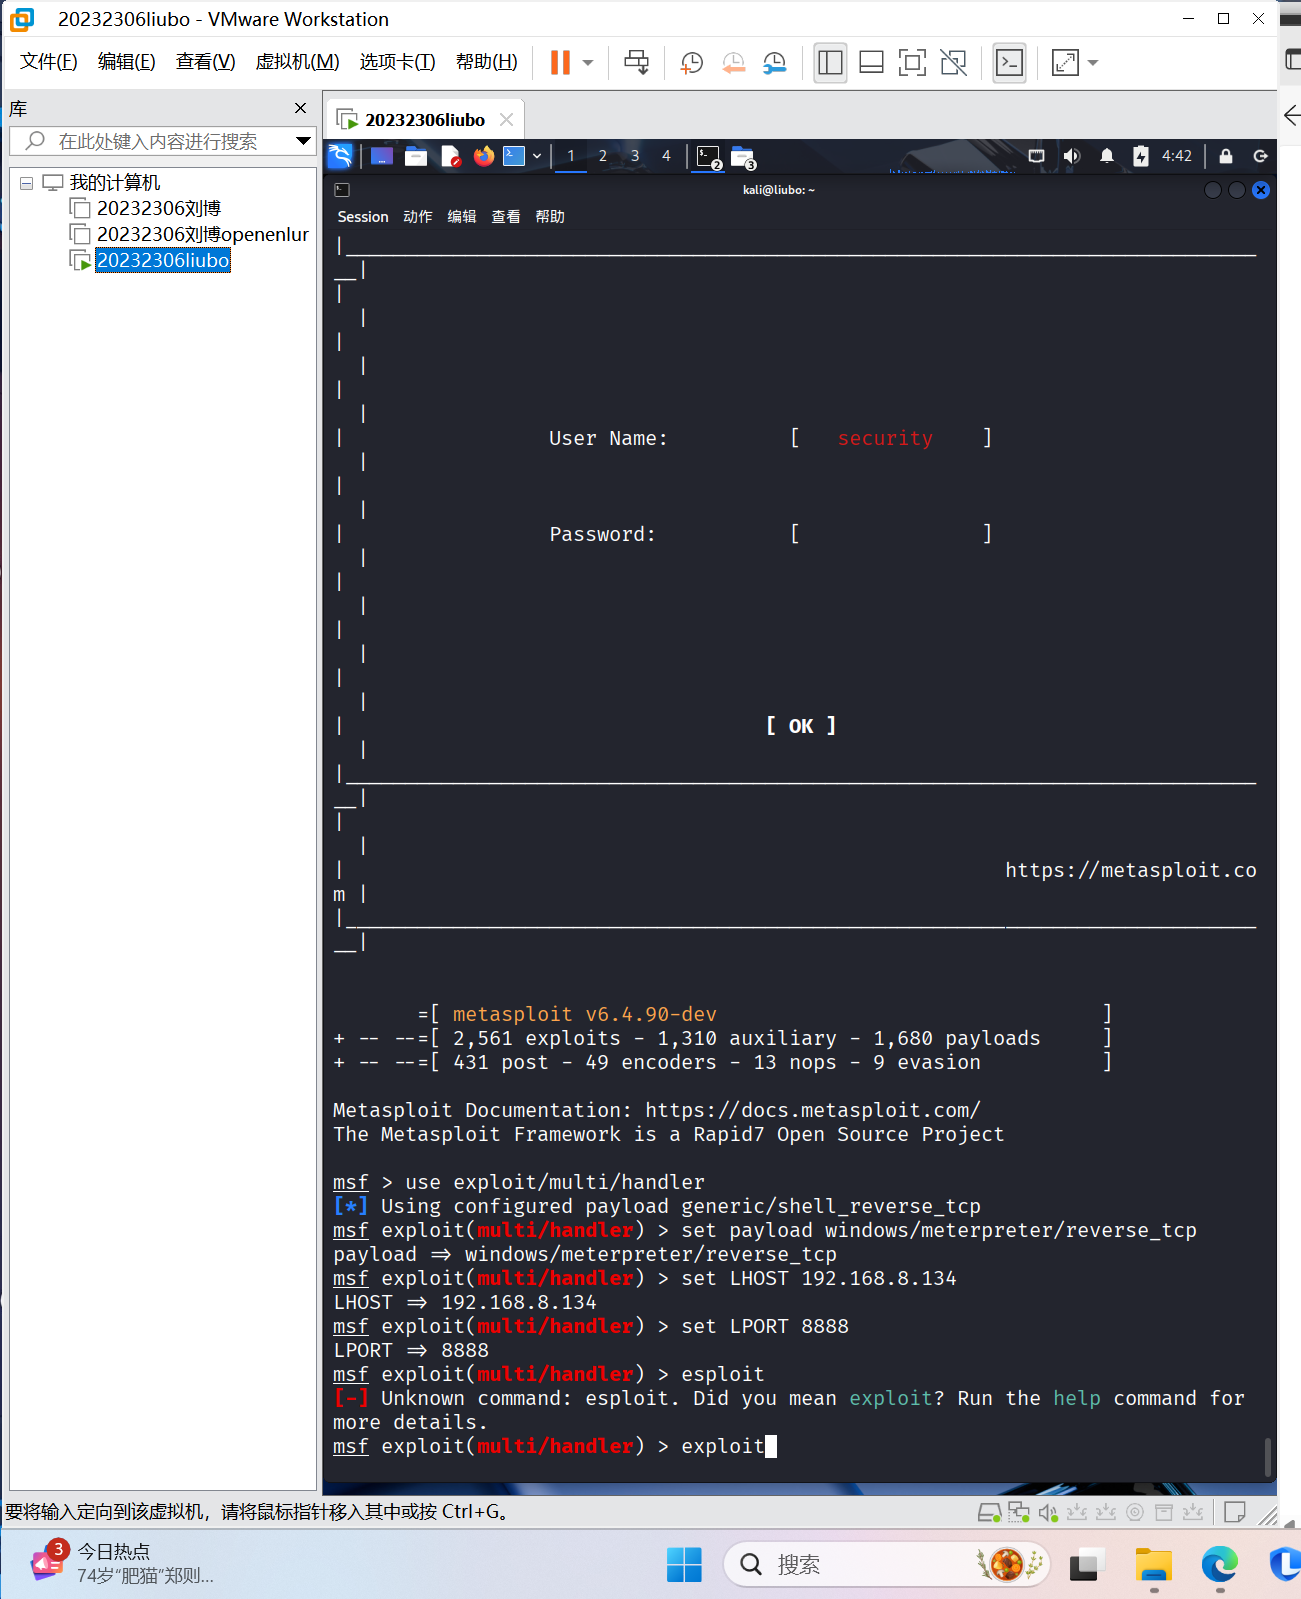
Task: Switch to Kali workspace 4
Action: coord(666,156)
